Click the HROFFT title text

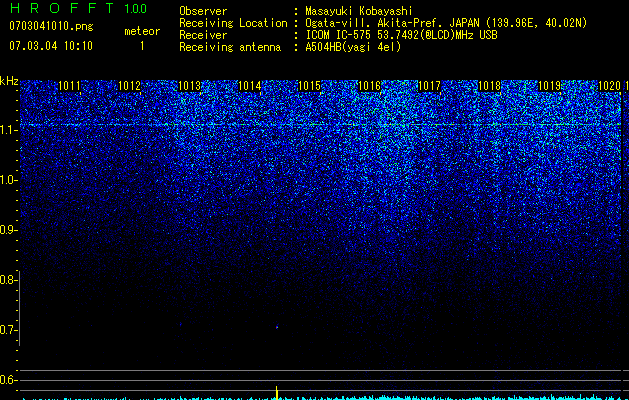pos(62,8)
